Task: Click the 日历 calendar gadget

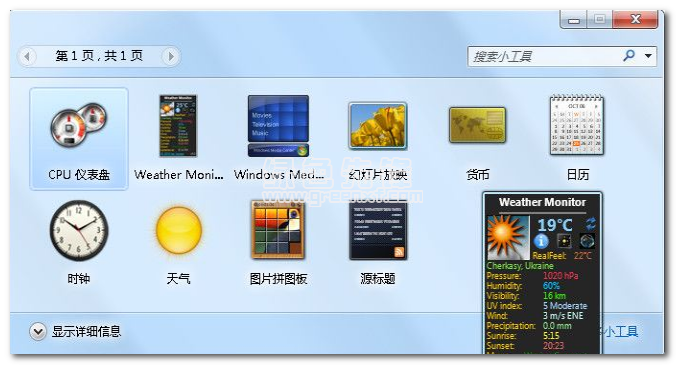Action: [577, 125]
